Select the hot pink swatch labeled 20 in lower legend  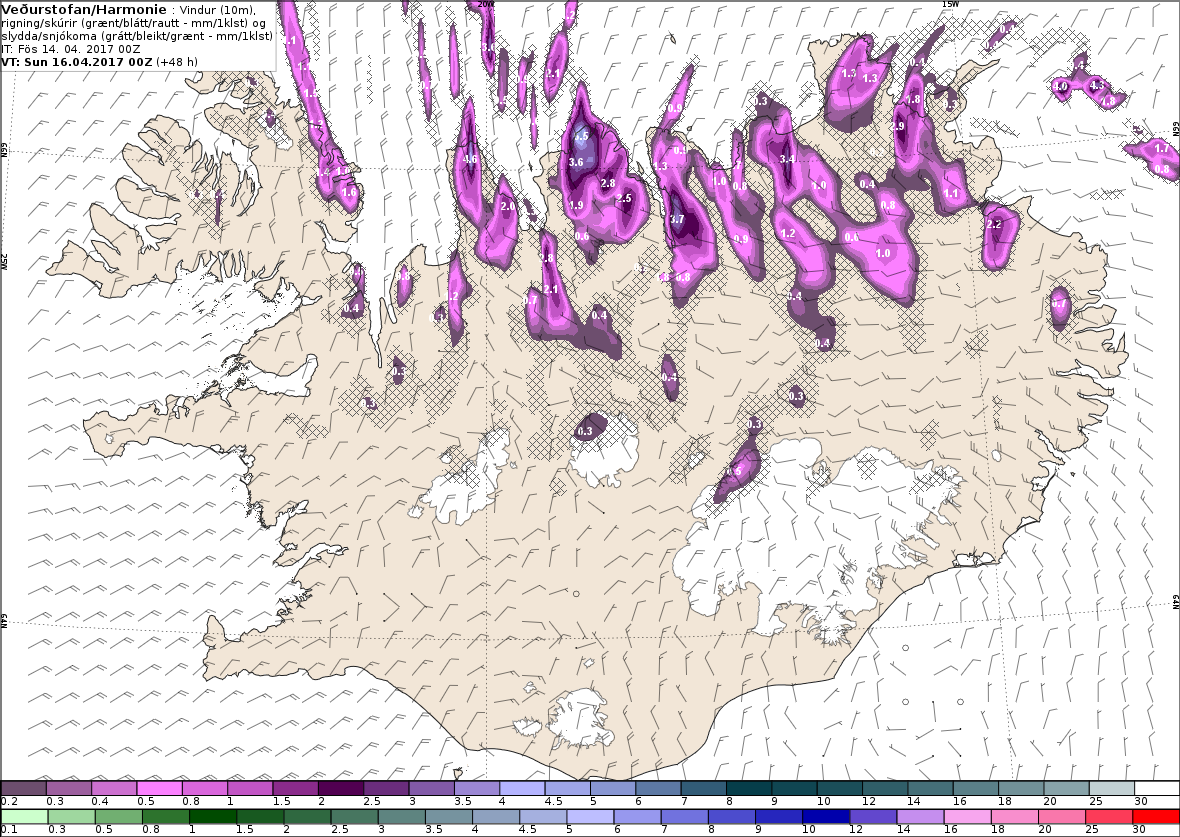click(x=1063, y=817)
